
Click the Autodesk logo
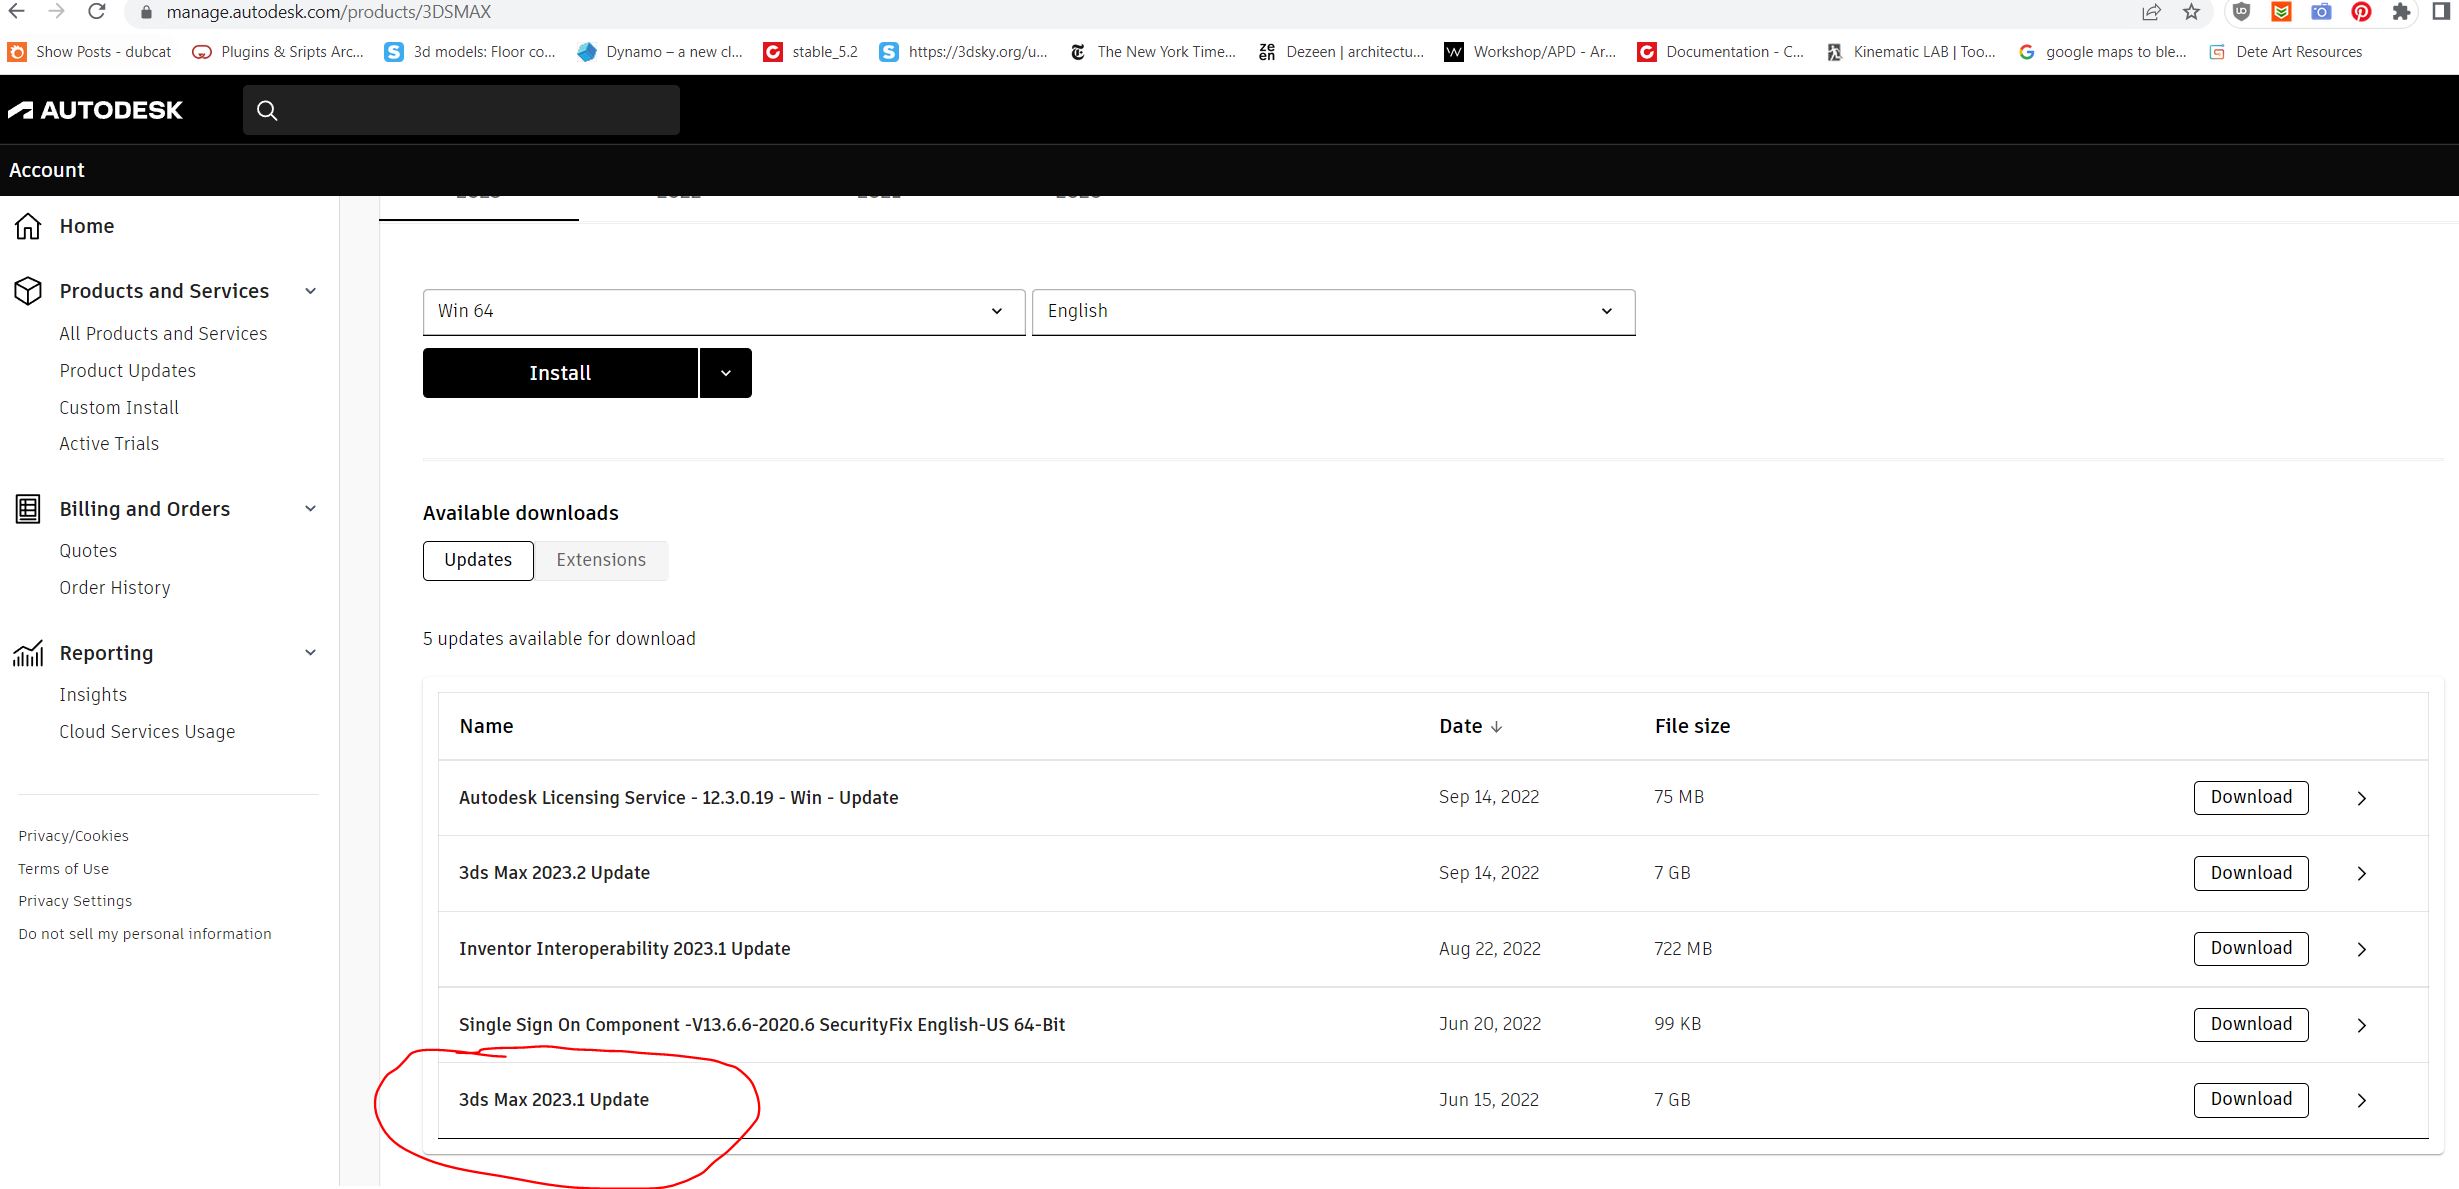click(96, 110)
